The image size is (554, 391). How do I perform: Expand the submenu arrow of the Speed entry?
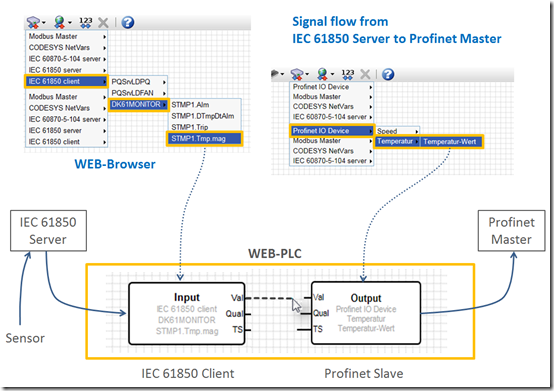[417, 131]
